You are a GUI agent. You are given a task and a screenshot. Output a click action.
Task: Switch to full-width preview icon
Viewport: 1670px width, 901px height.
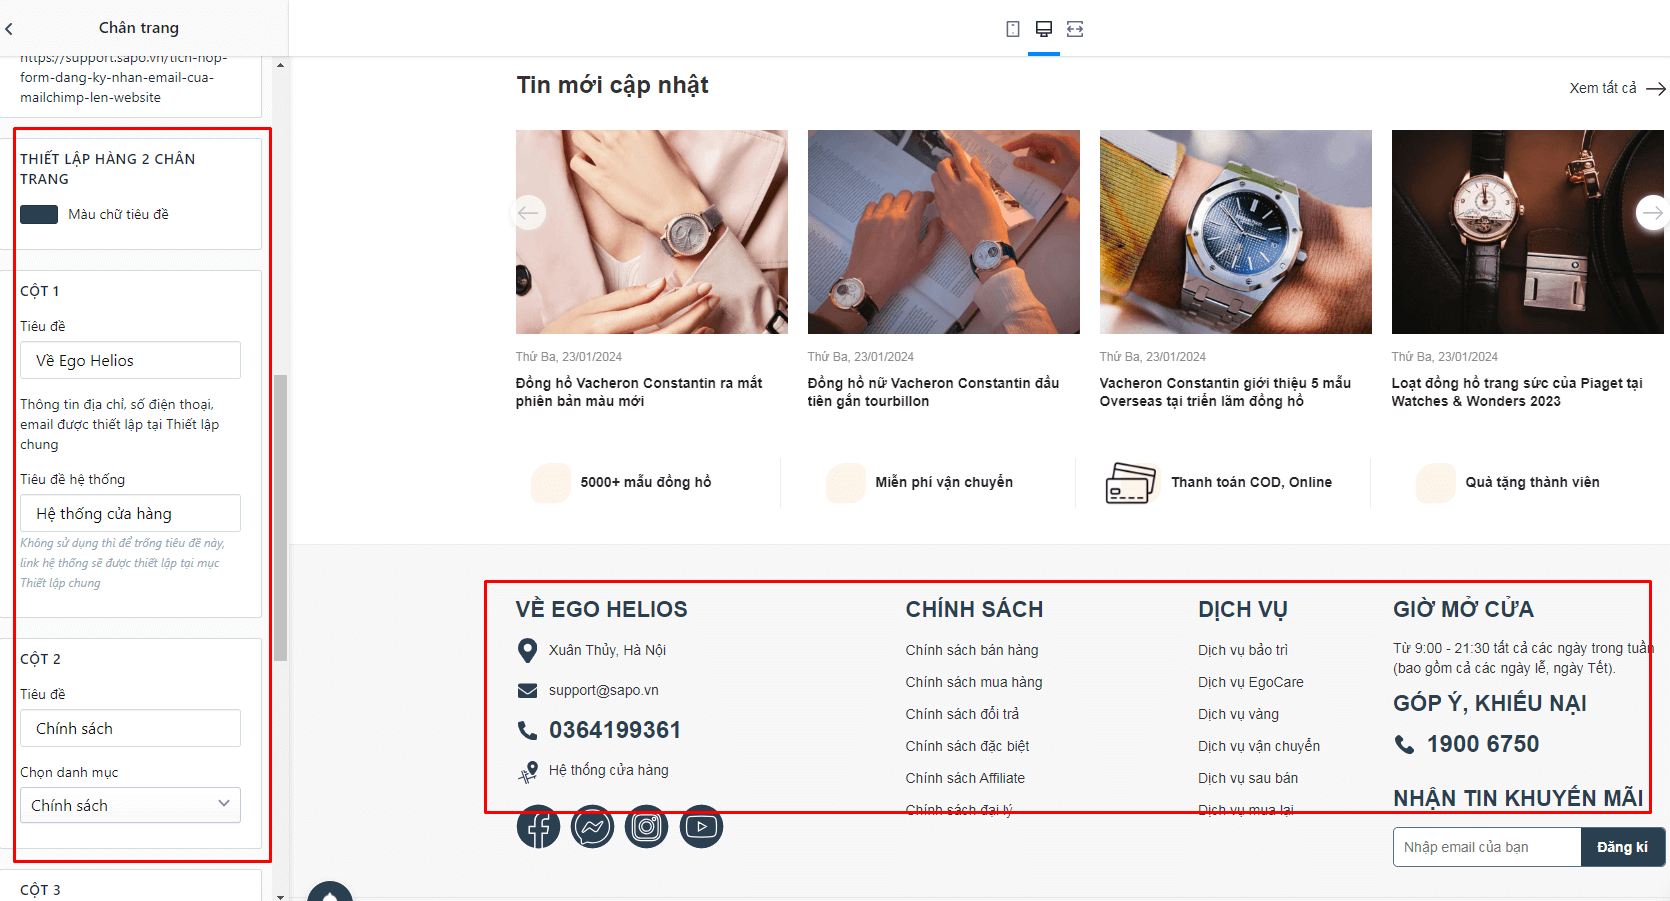[x=1075, y=29]
